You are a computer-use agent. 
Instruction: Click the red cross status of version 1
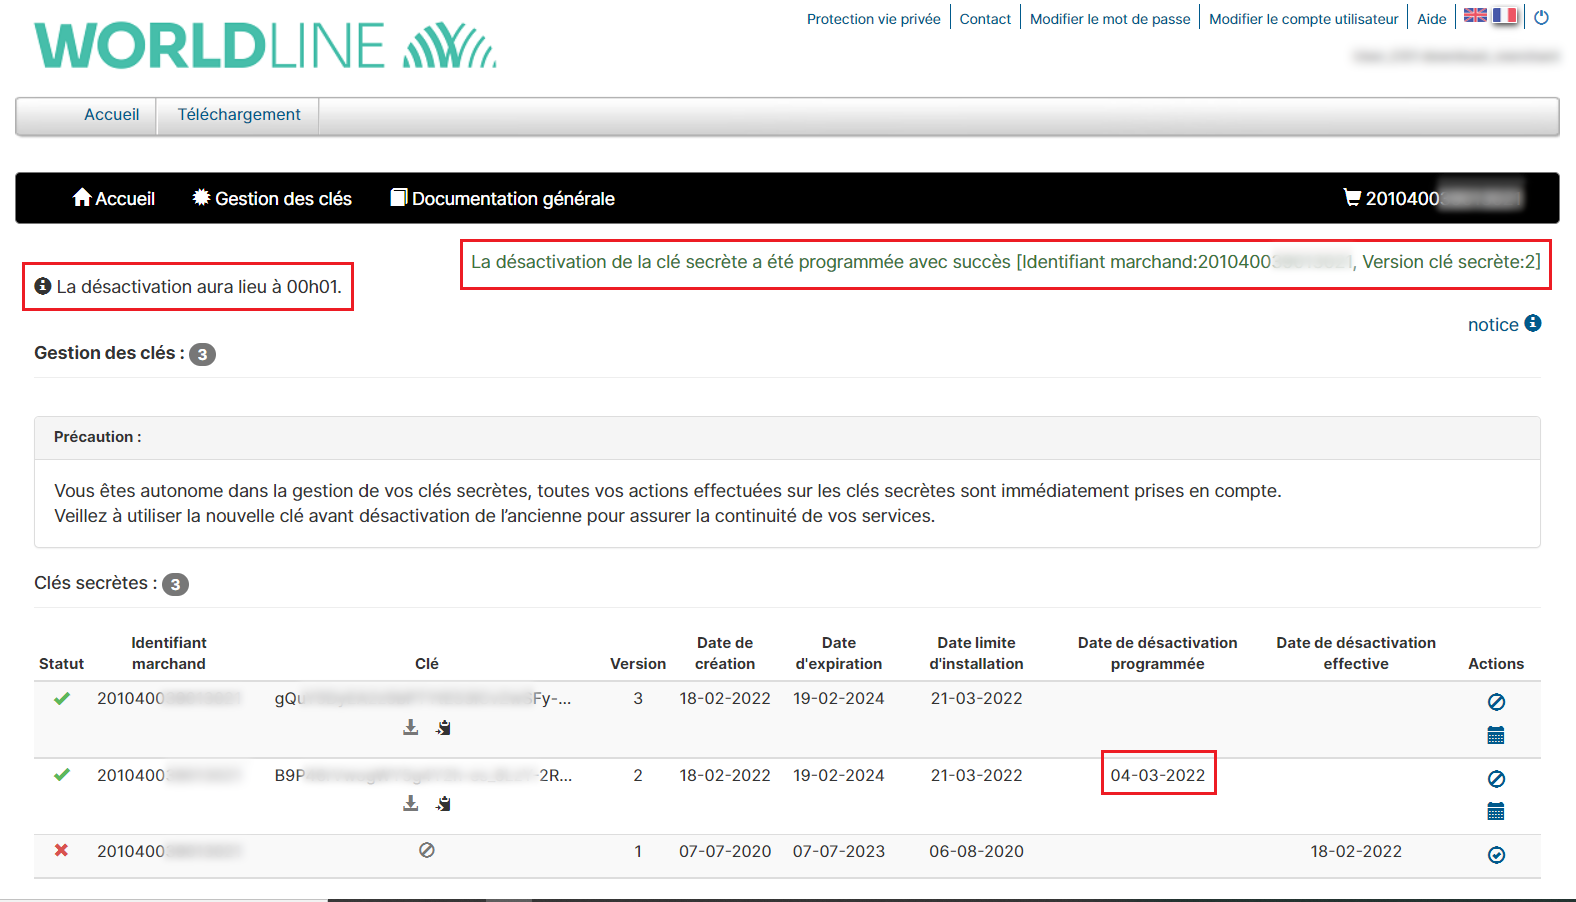(61, 850)
